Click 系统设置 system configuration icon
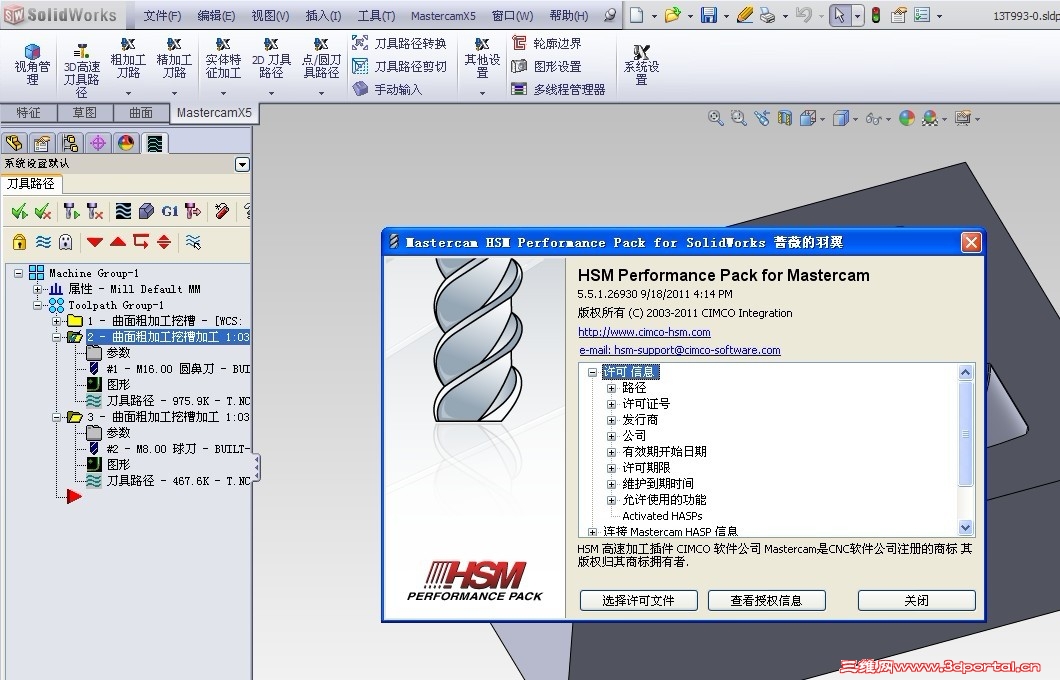 pyautogui.click(x=642, y=64)
